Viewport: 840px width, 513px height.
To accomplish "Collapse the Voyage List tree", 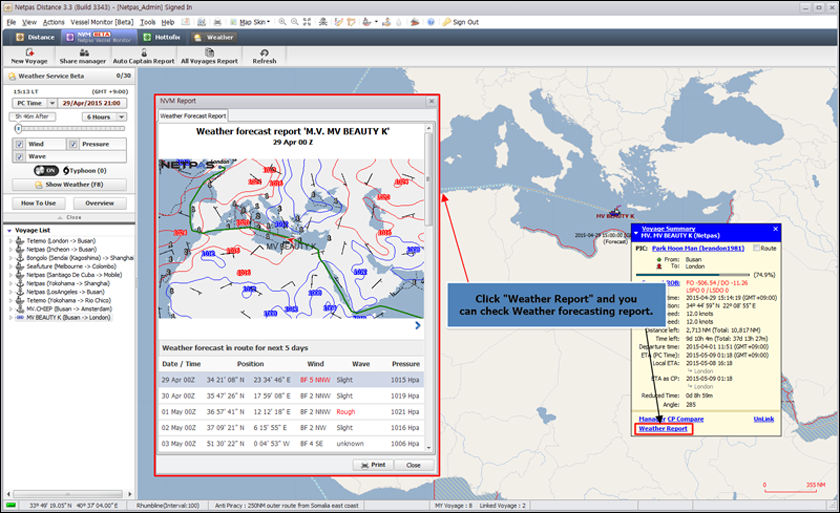I will [9, 230].
